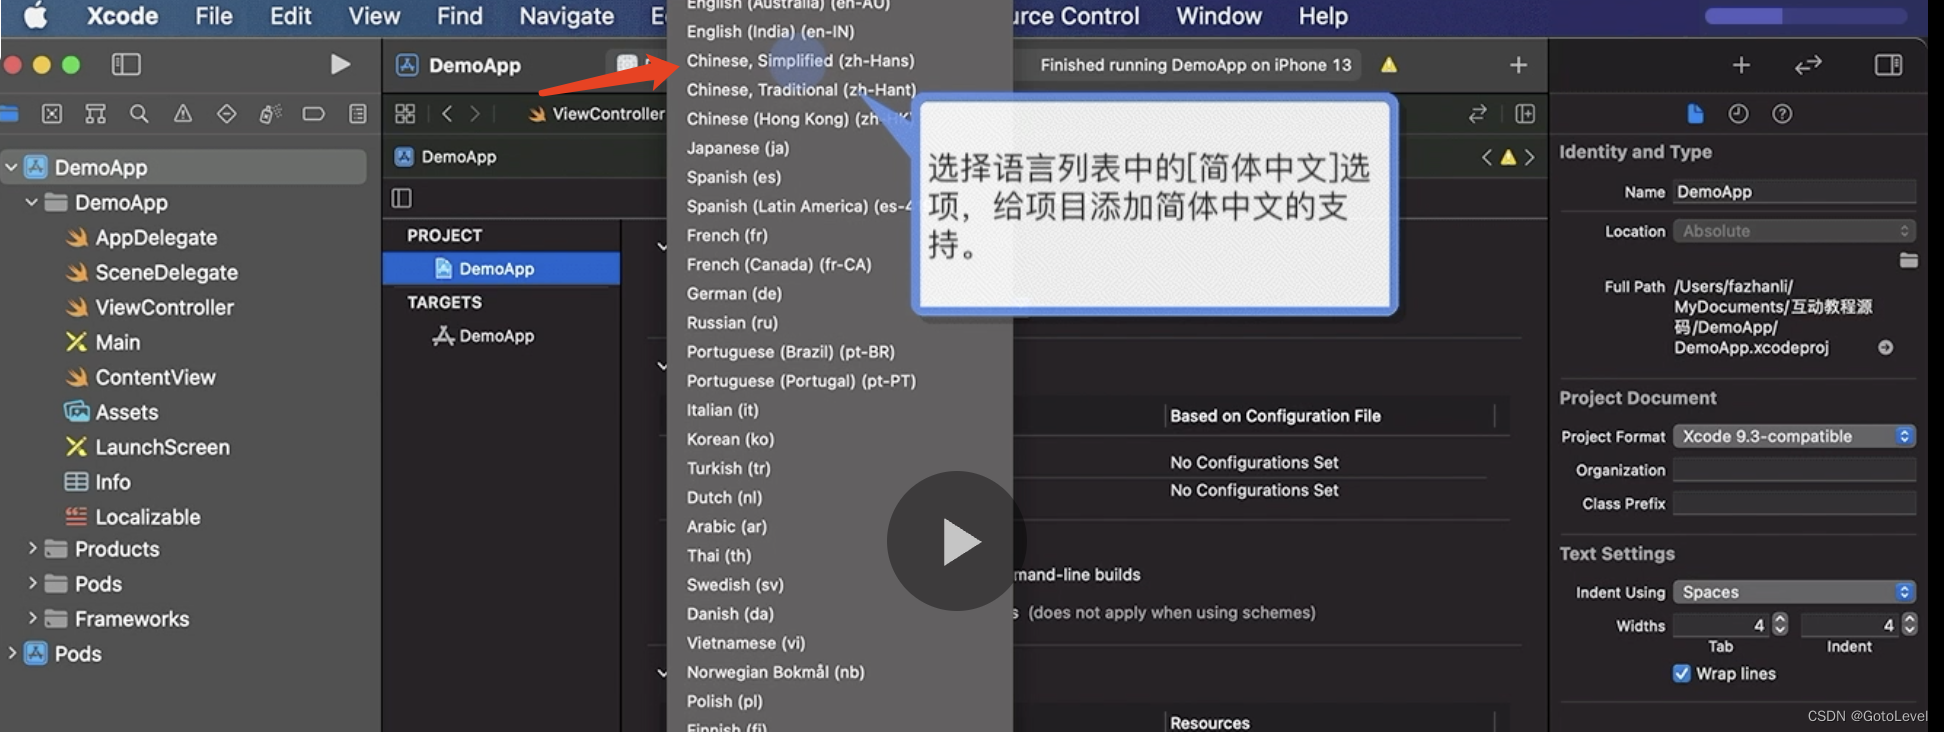Open the find navigator magnifier icon

(x=139, y=114)
